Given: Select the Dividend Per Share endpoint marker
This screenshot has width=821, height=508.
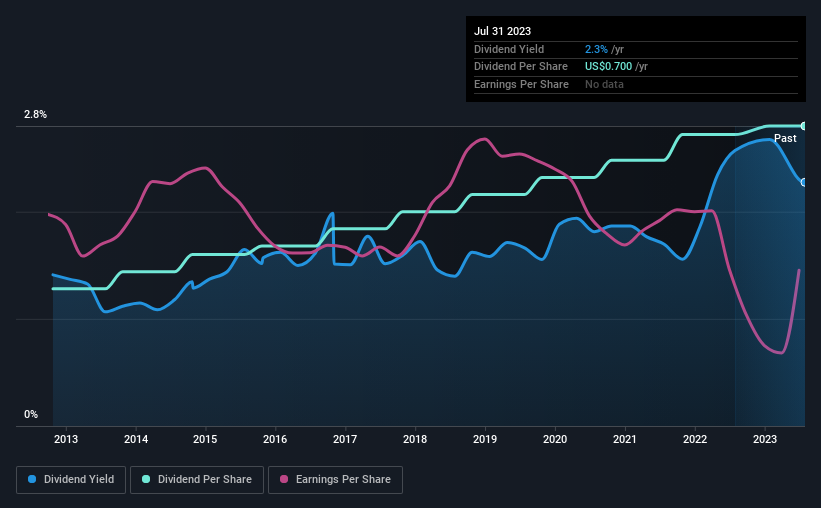Looking at the screenshot, I should [804, 126].
